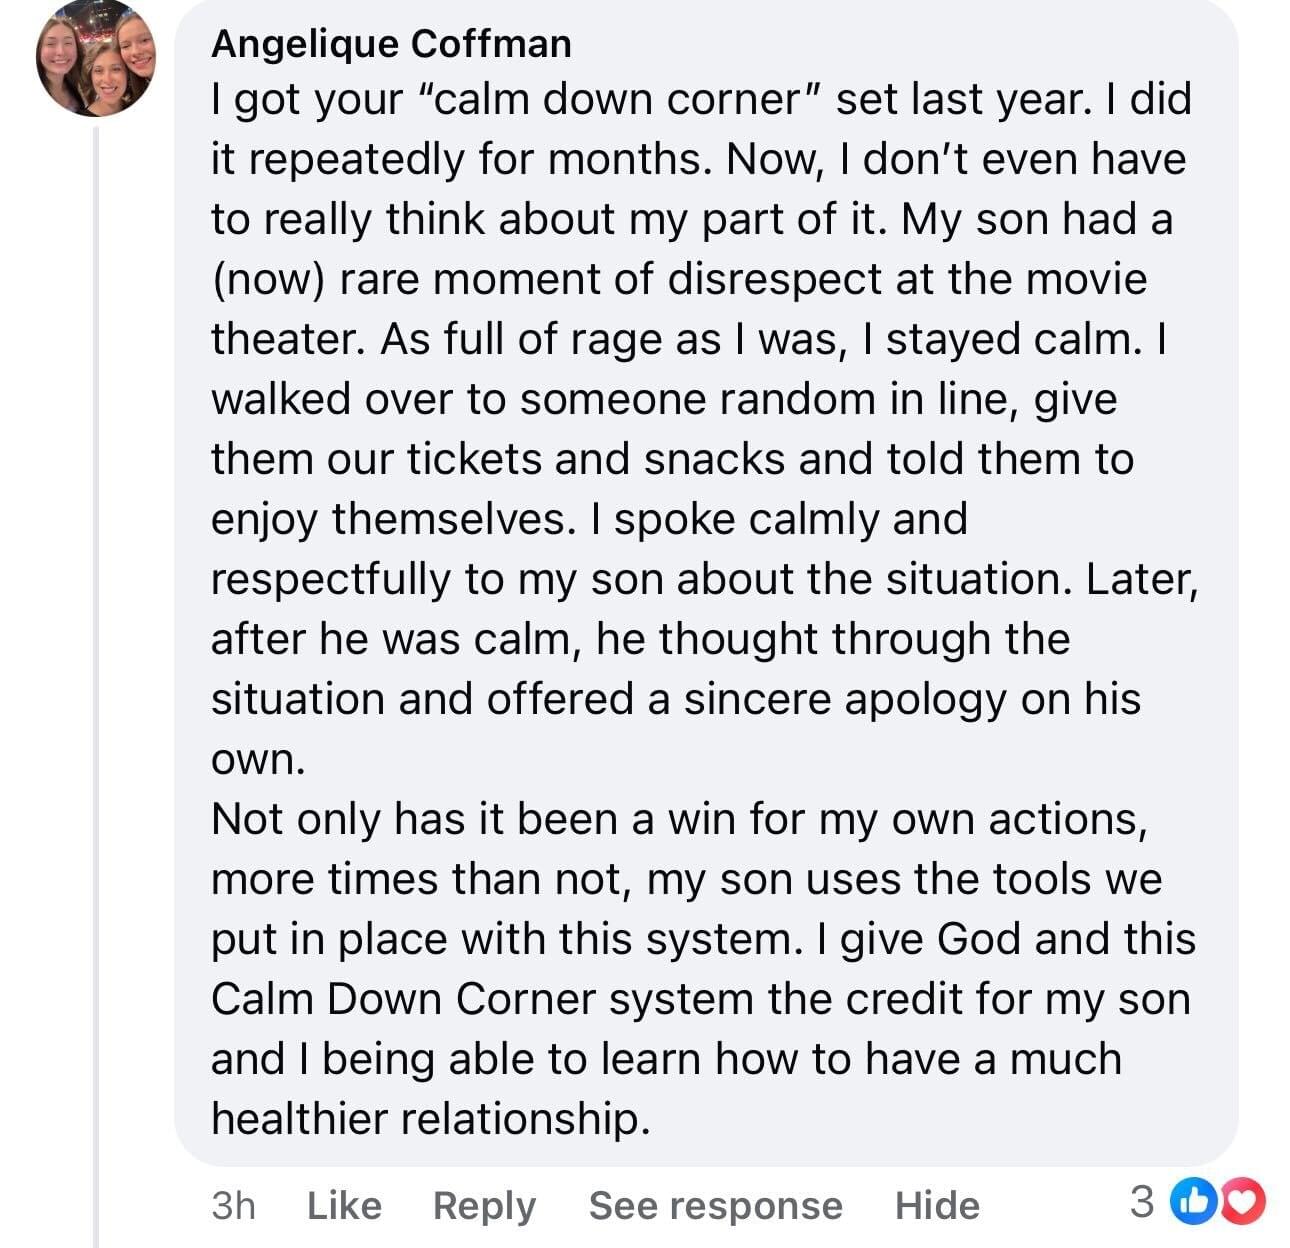Hide this comment
Image resolution: width=1290 pixels, height=1248 pixels.
click(937, 1205)
